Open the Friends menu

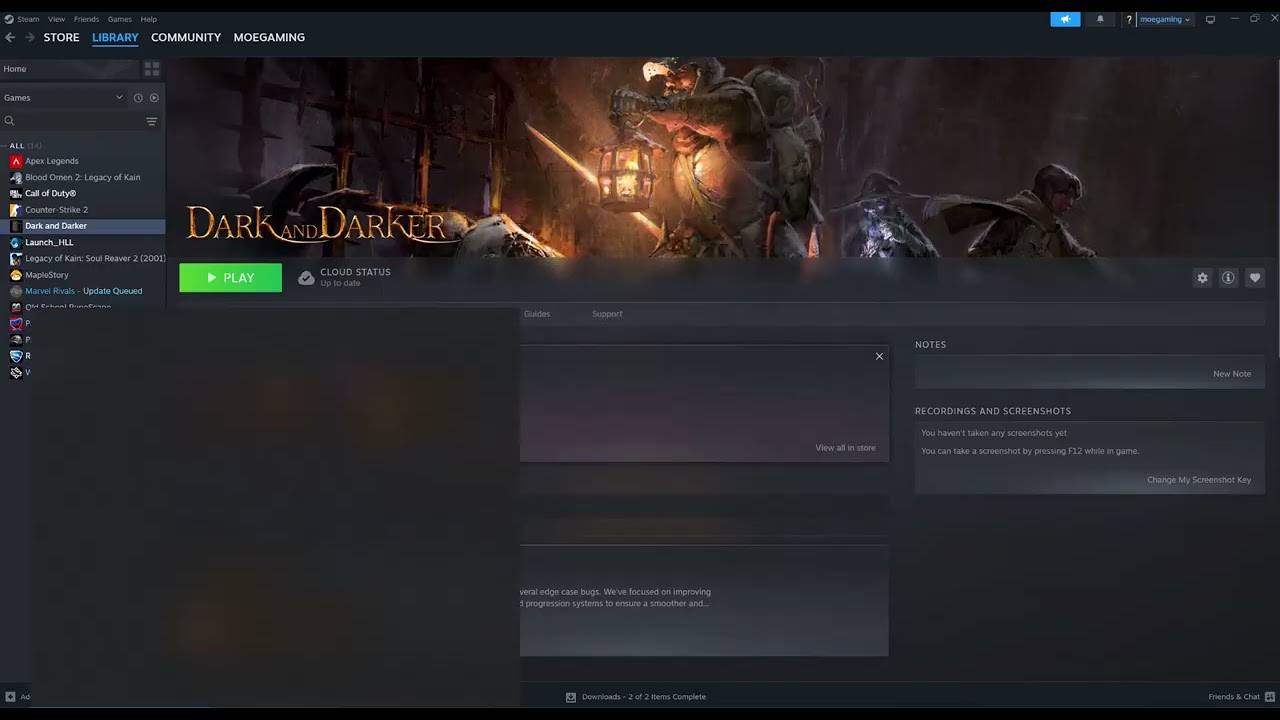pos(86,19)
